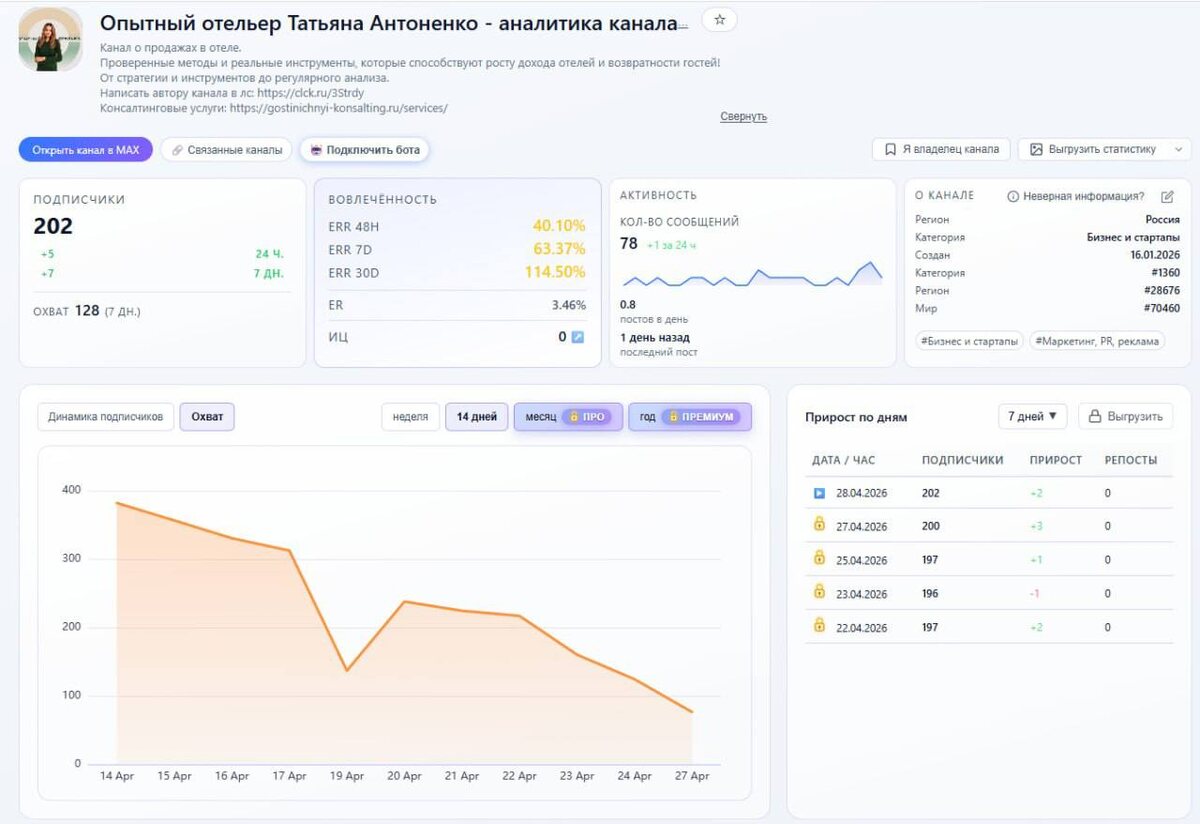The image size is (1200, 824).
Task: Switch the chart to Динамика подписчиков
Action: point(106,417)
